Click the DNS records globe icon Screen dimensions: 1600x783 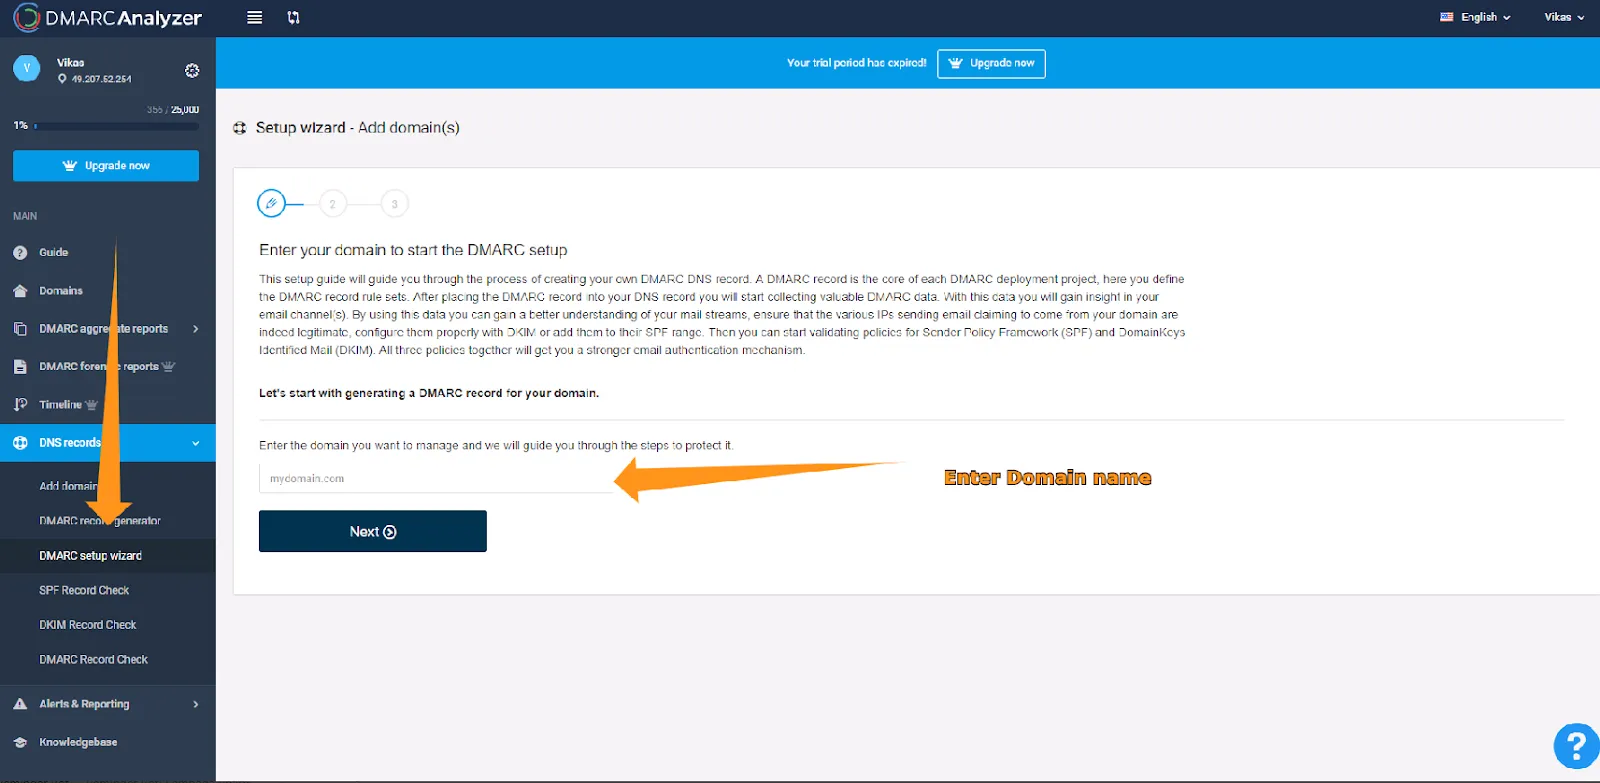[20, 443]
